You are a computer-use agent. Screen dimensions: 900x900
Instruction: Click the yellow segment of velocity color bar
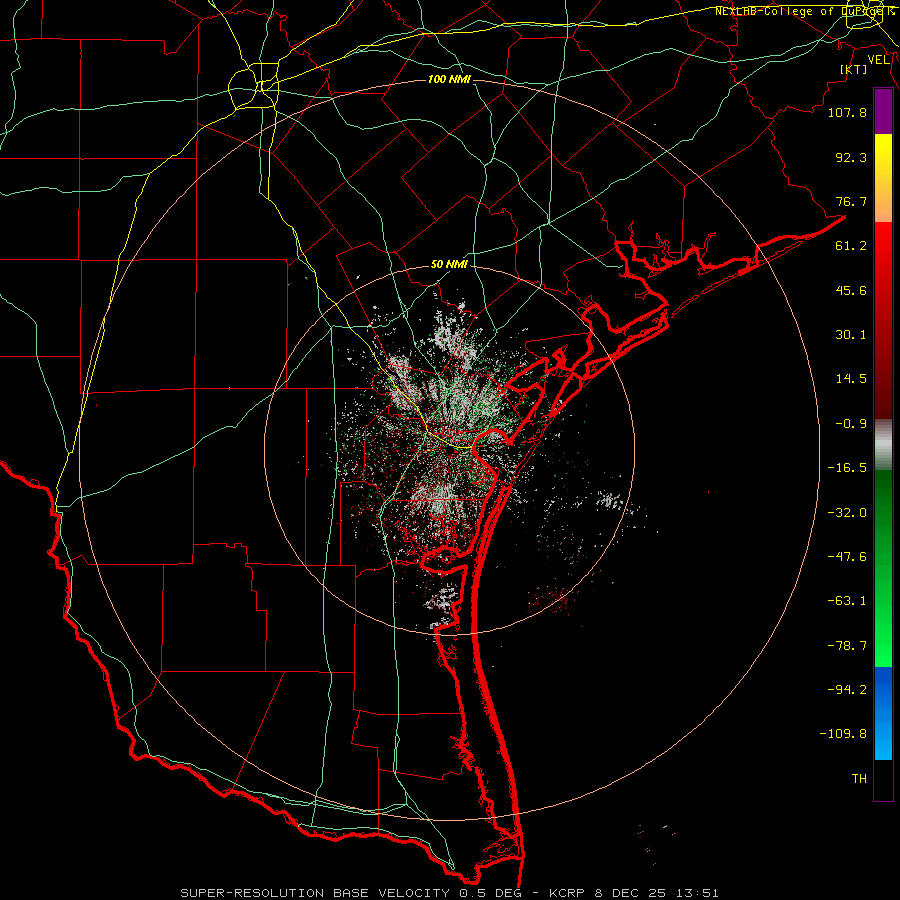coord(883,155)
